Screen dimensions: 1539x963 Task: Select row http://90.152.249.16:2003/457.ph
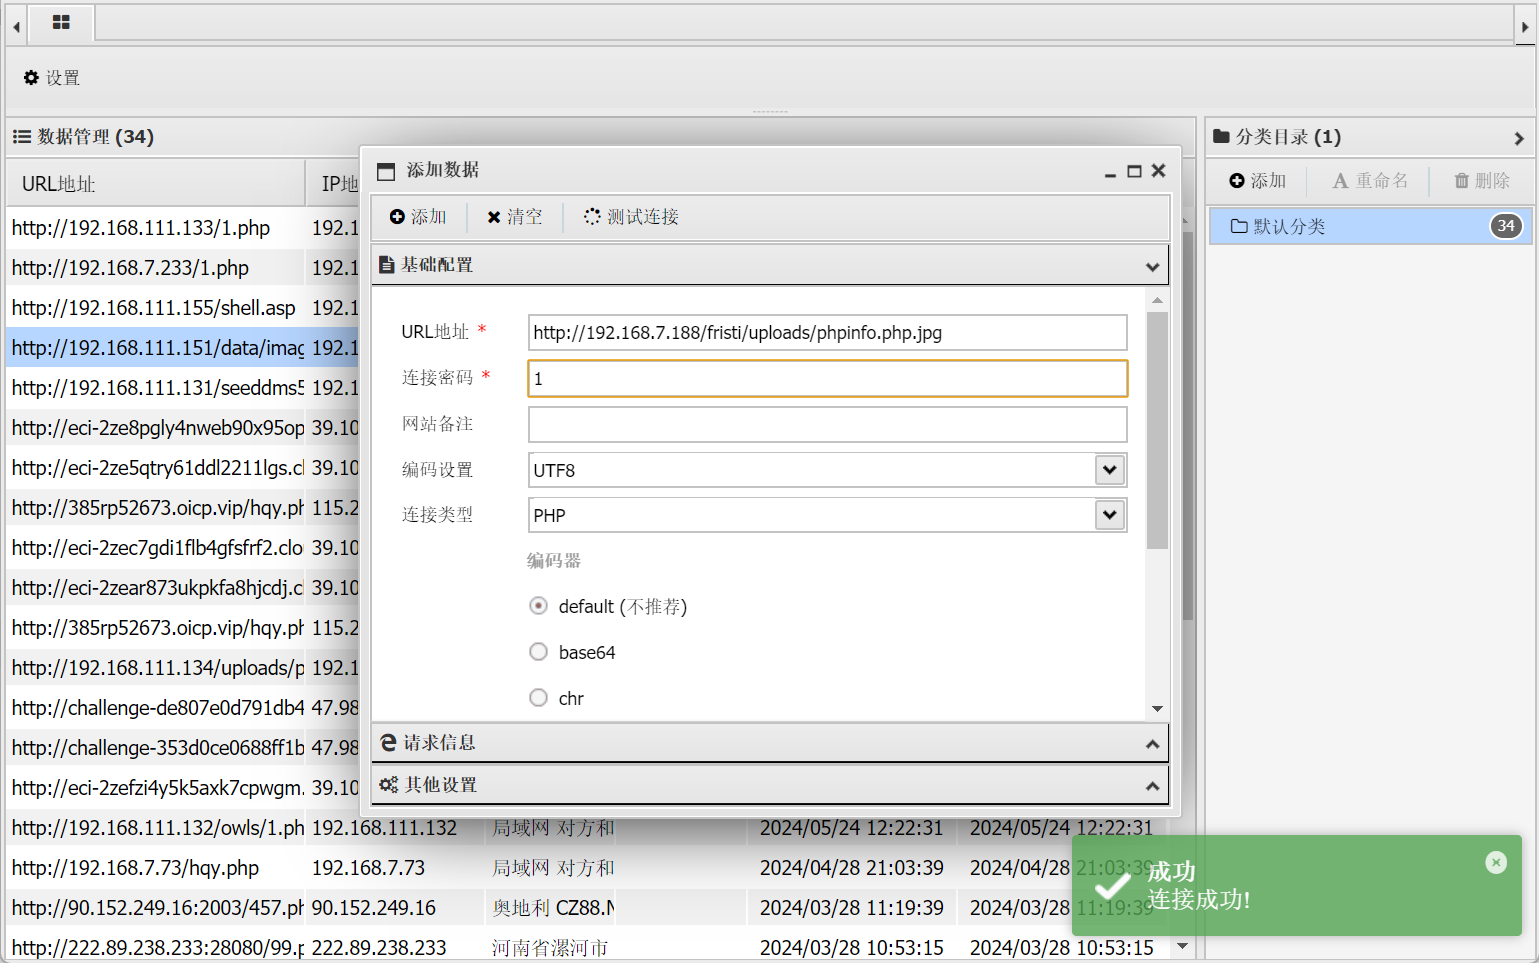(156, 908)
